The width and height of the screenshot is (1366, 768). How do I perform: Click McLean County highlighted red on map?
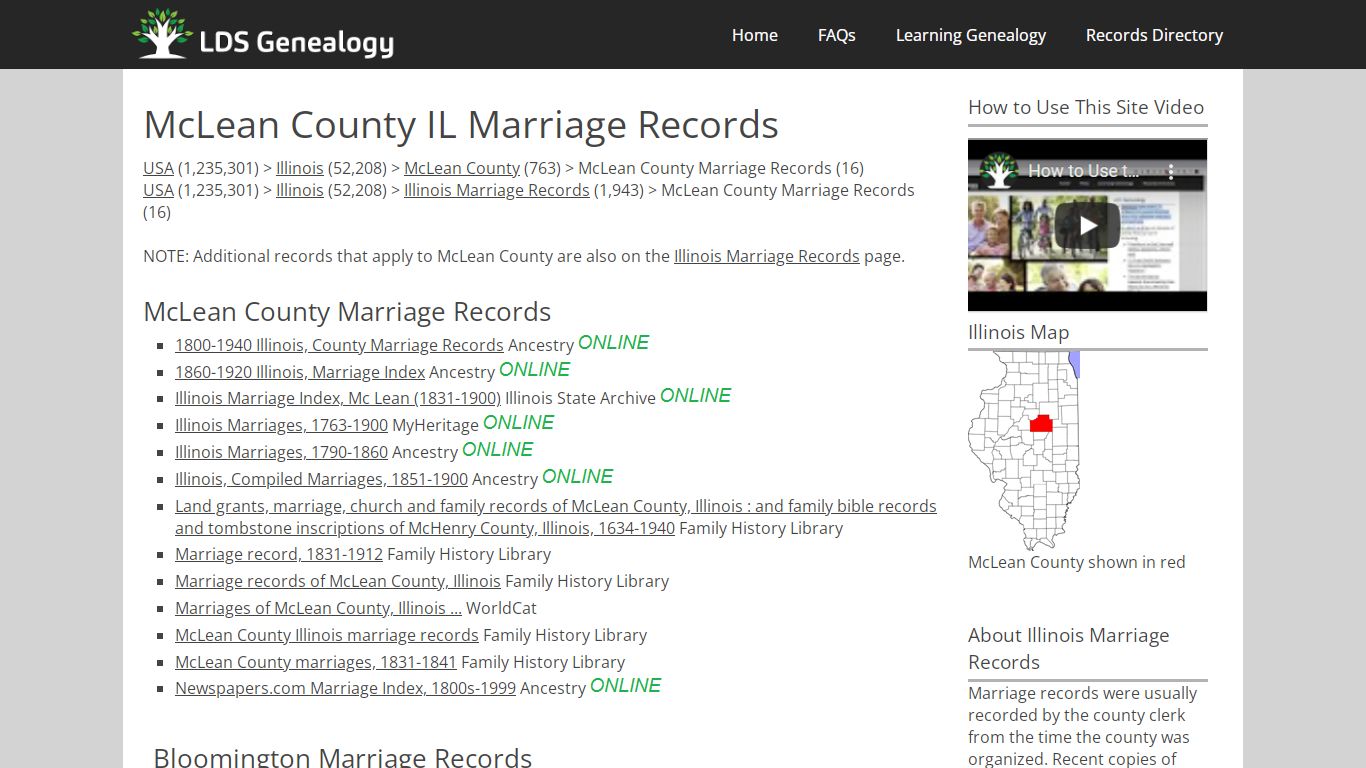[1041, 423]
